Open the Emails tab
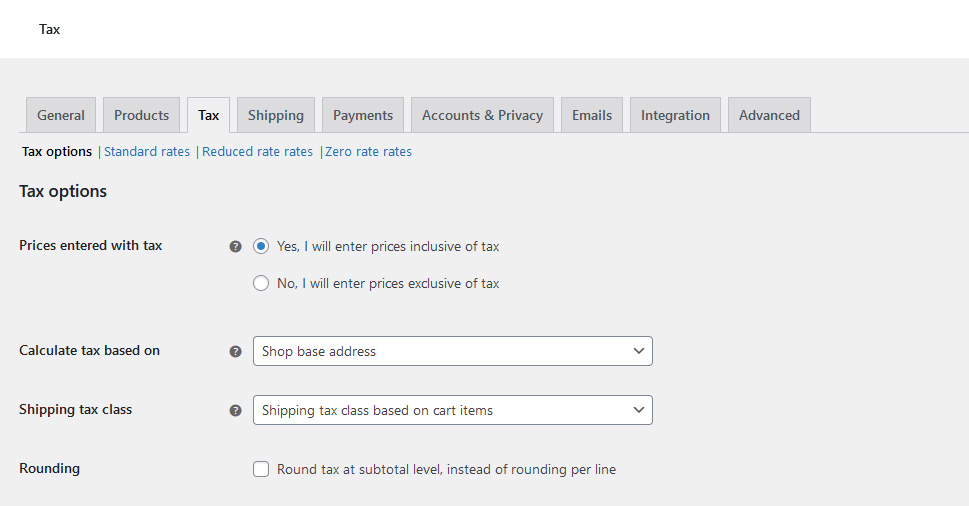 (592, 115)
